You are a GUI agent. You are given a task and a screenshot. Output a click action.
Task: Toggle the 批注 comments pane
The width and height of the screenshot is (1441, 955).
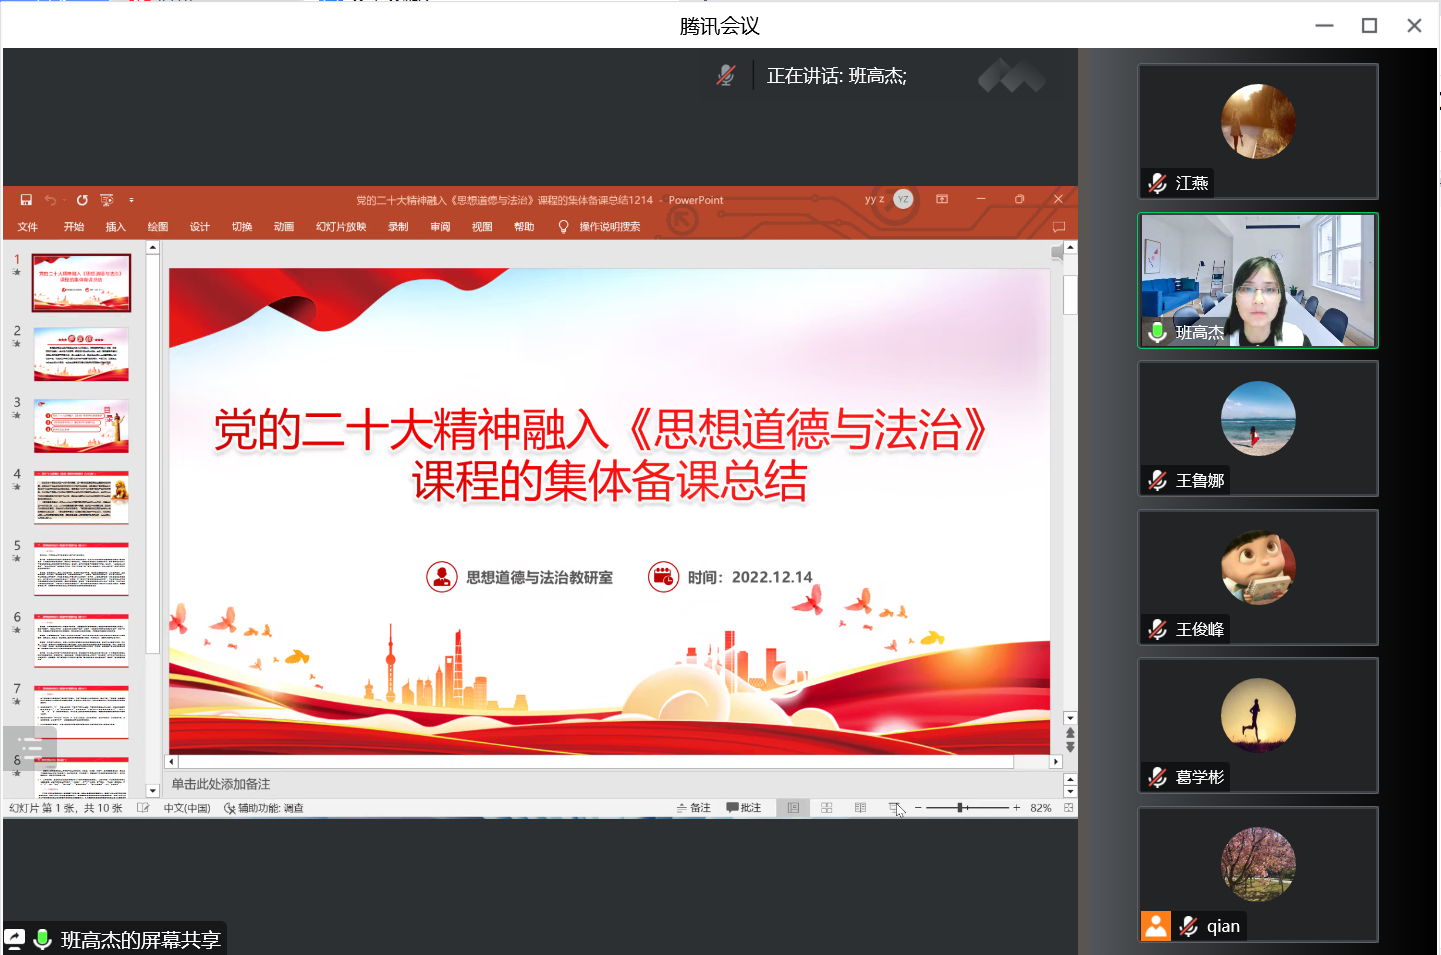pos(744,808)
